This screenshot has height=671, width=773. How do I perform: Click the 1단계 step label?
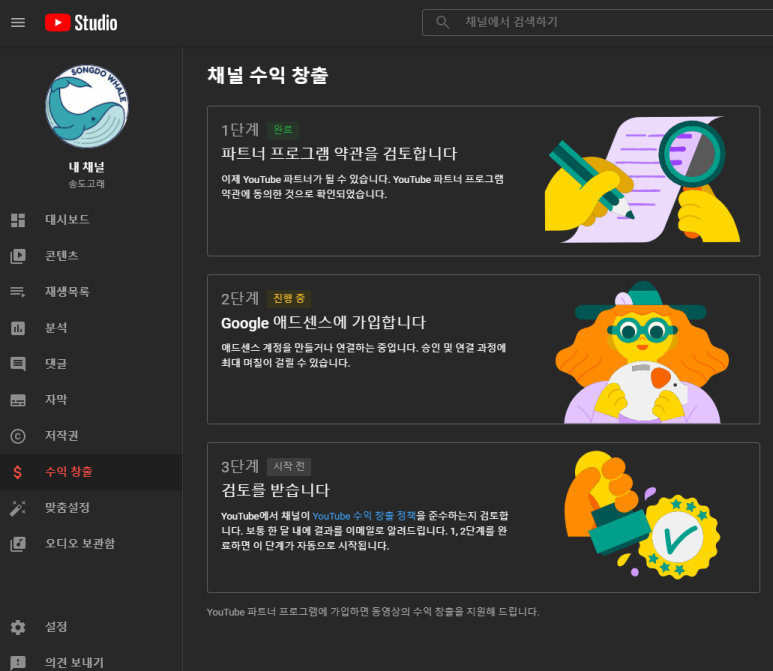click(x=240, y=130)
